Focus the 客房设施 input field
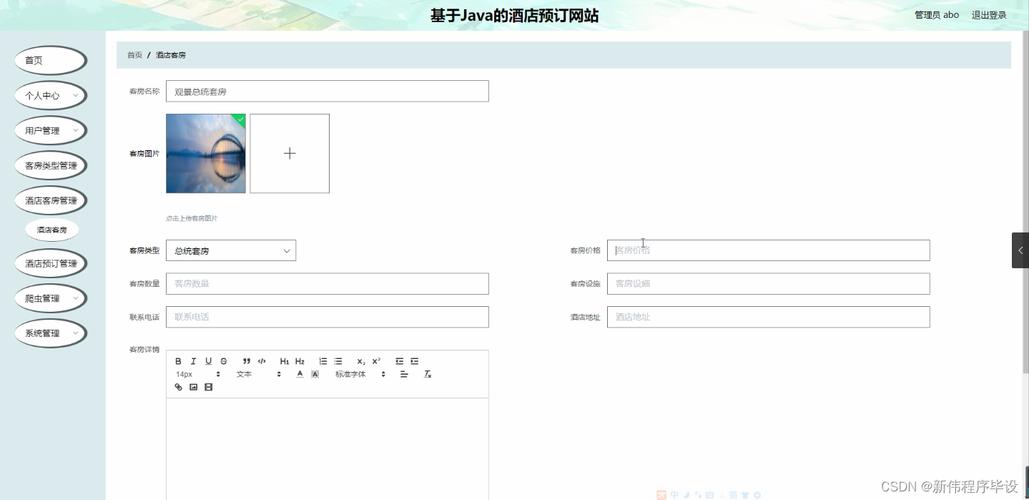This screenshot has width=1029, height=500. click(x=768, y=283)
